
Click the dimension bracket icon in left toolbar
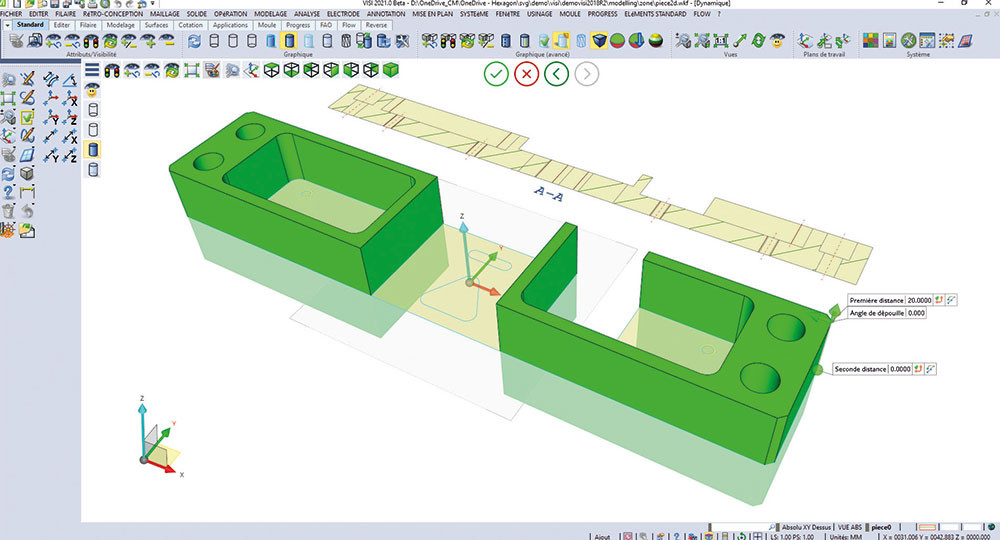pyautogui.click(x=27, y=192)
